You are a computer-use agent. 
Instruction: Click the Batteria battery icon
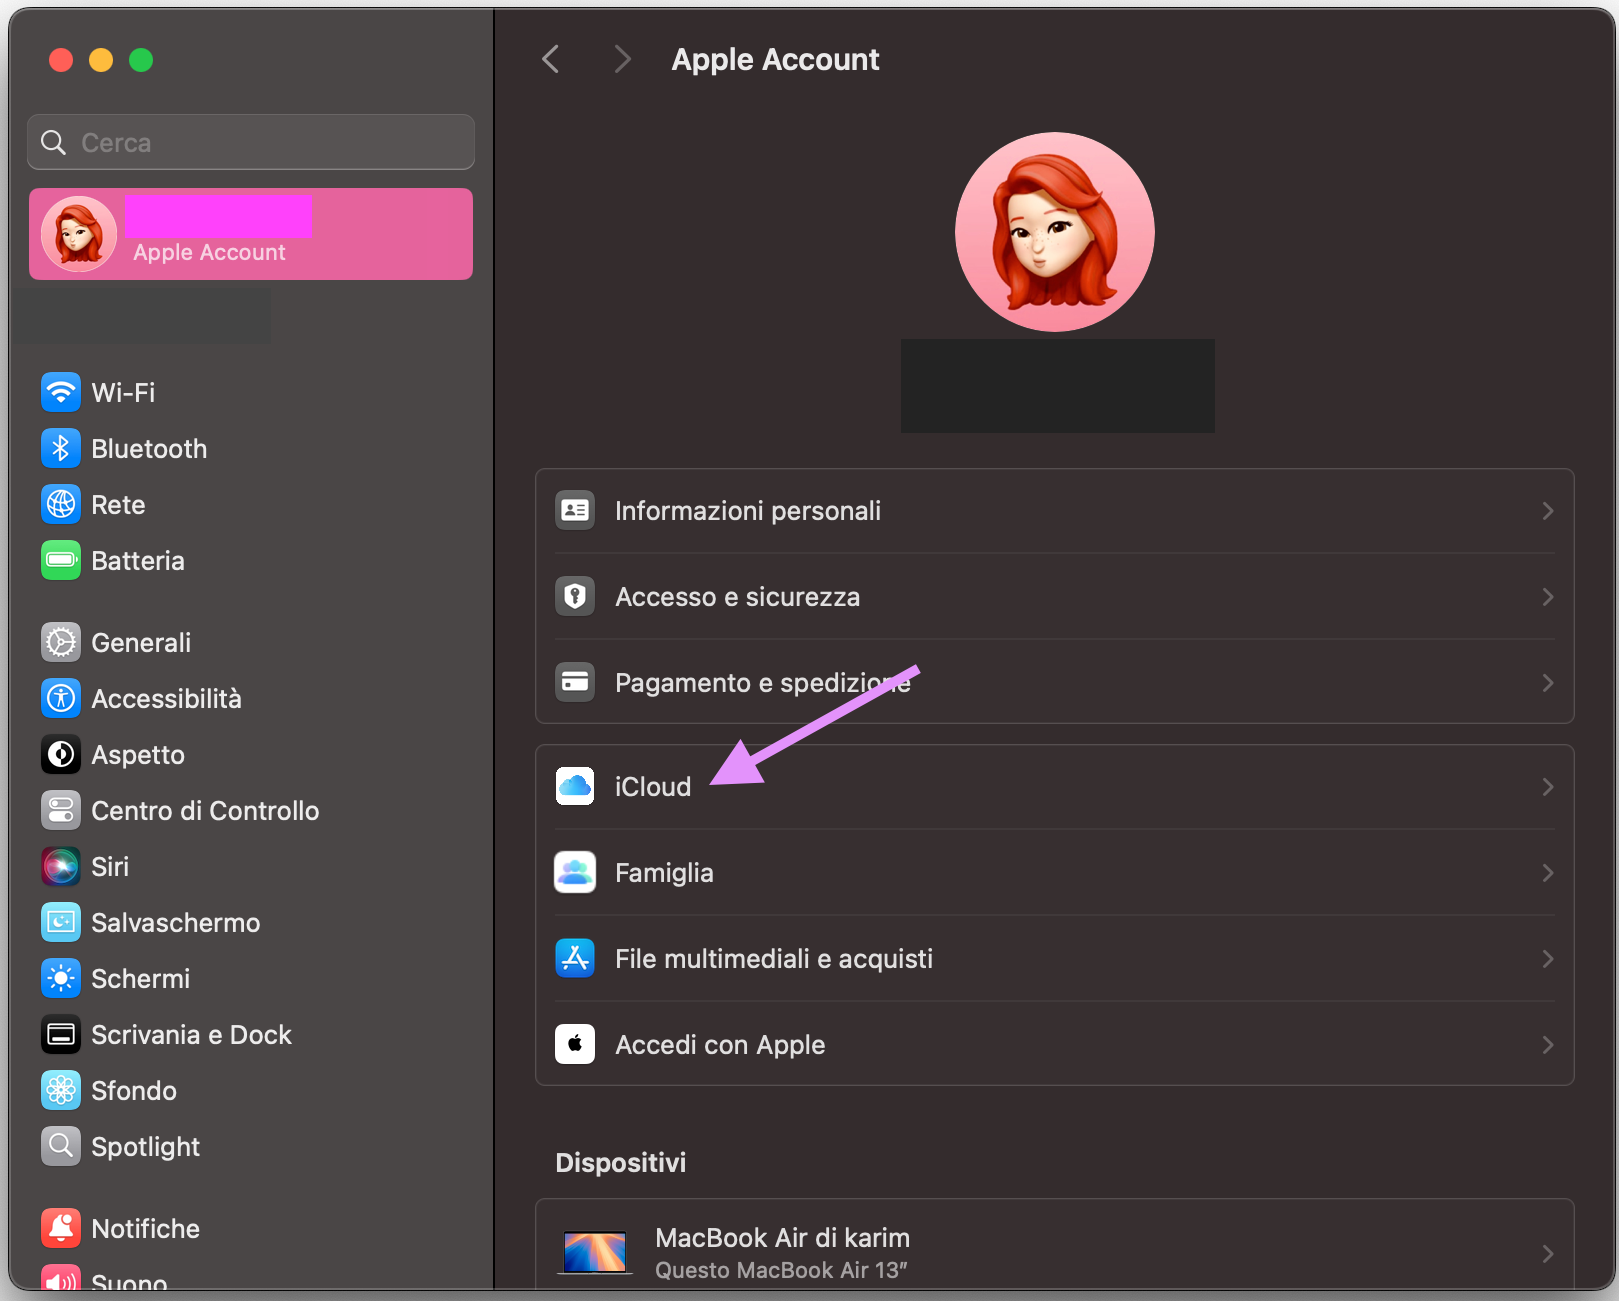[61, 560]
